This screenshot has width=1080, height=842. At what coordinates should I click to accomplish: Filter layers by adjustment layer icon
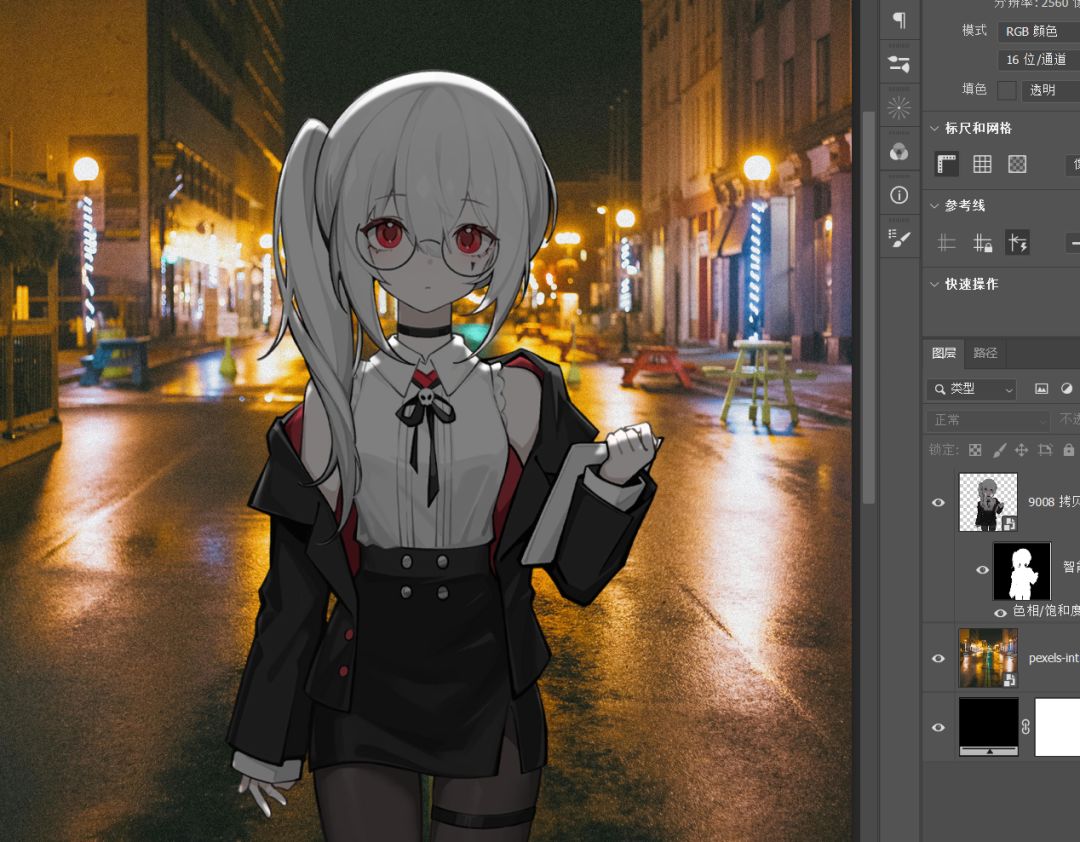pyautogui.click(x=1066, y=389)
